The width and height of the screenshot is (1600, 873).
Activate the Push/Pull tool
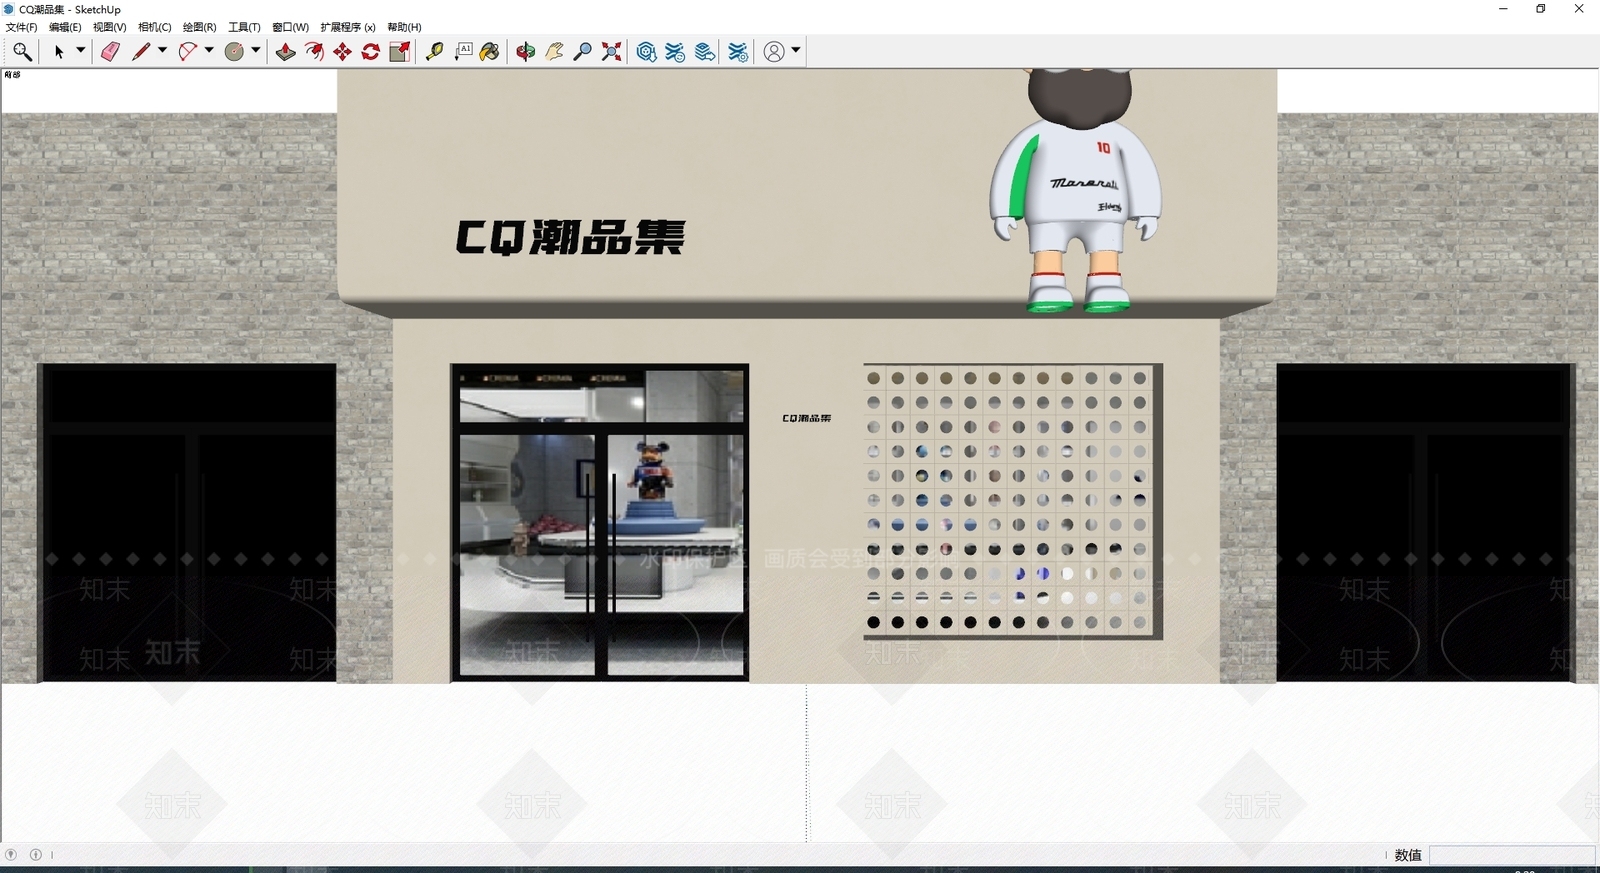pos(286,52)
